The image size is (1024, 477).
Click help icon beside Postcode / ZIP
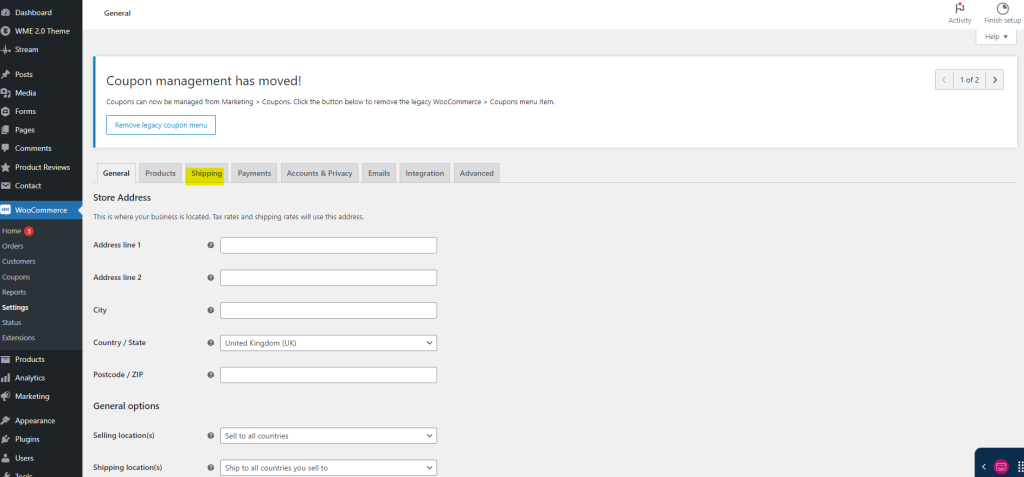click(210, 375)
